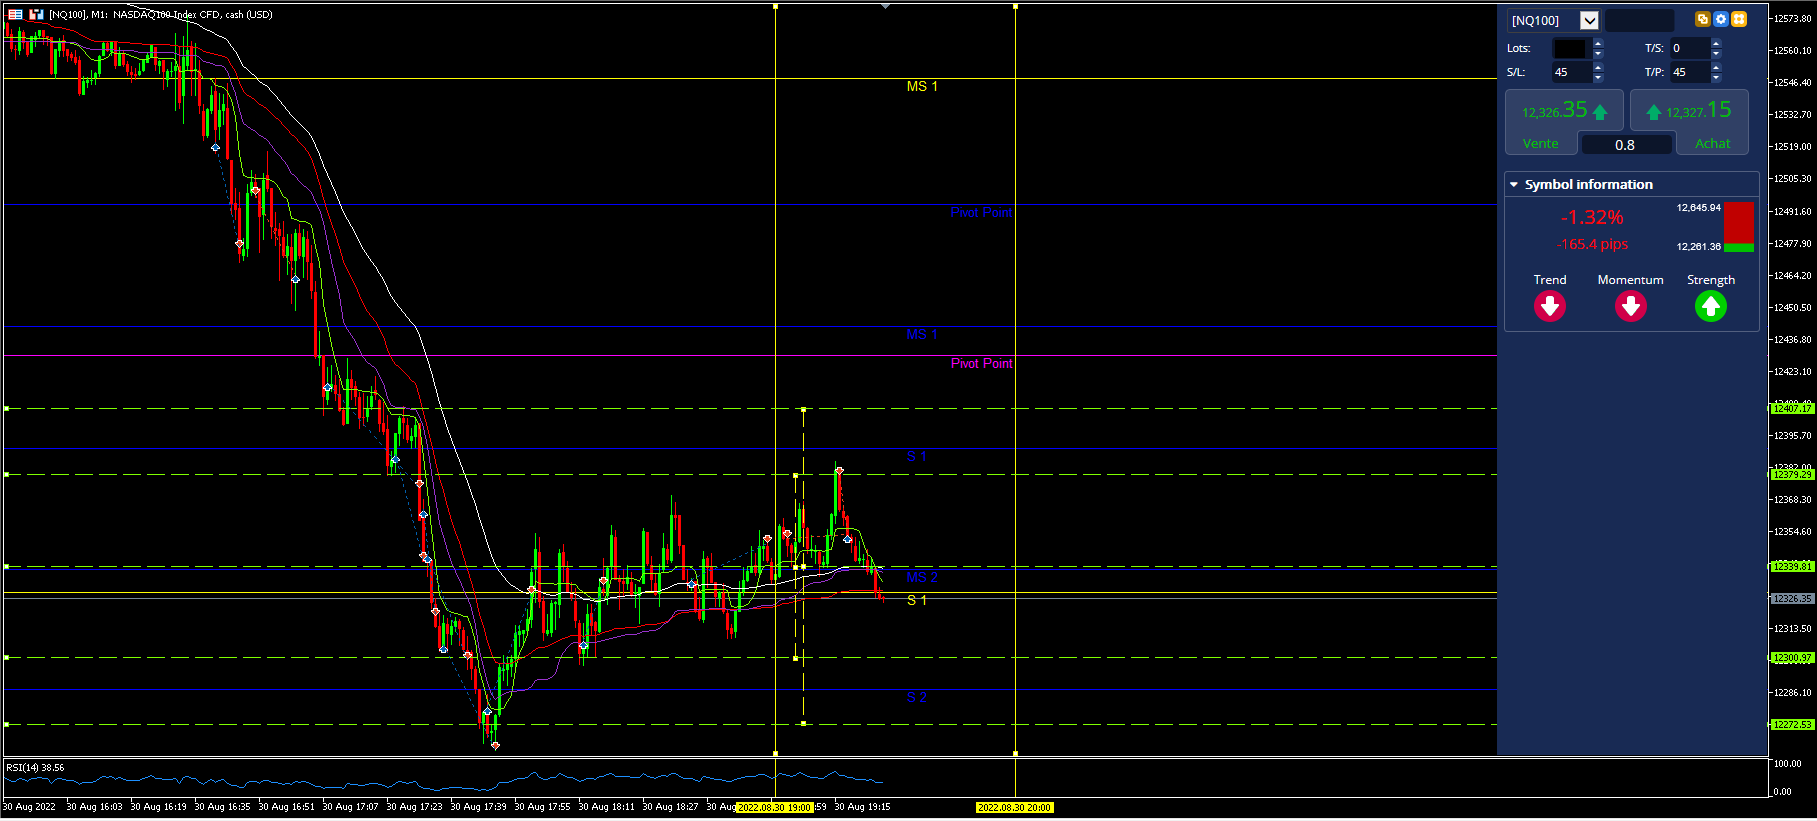Click the red Momentum down arrow indicator
This screenshot has height=821, width=1817.
pyautogui.click(x=1630, y=306)
